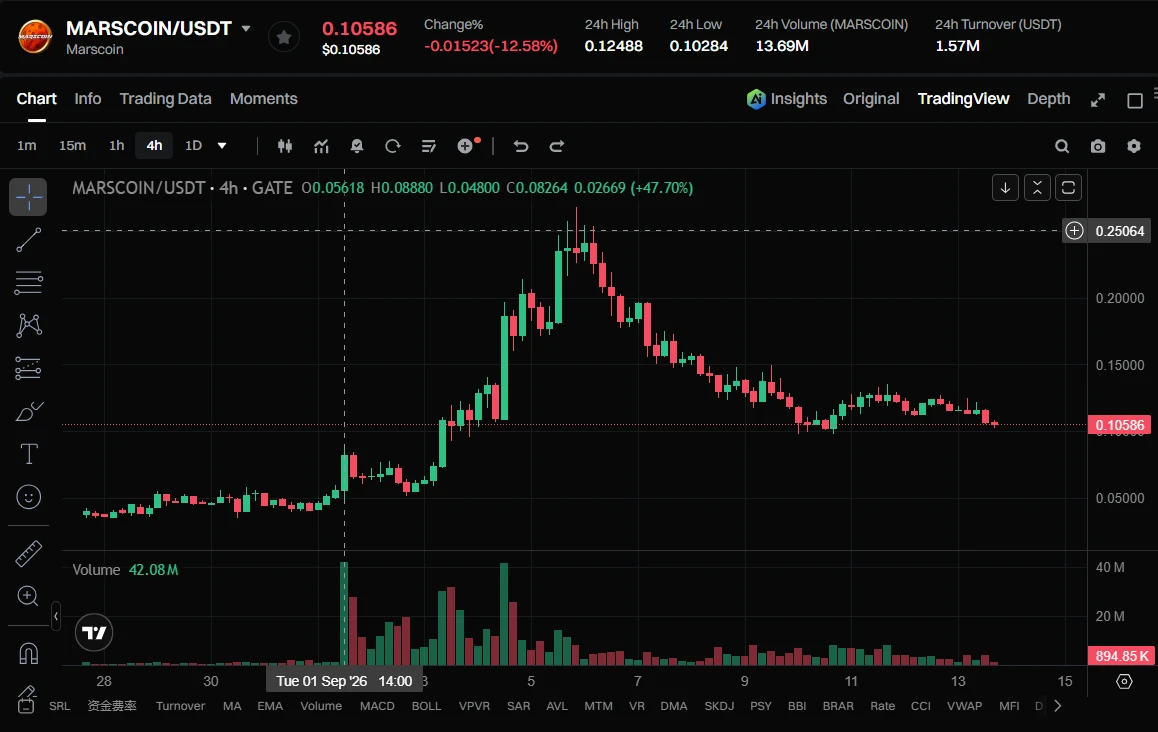Click the TradingView logo badge

point(94,633)
